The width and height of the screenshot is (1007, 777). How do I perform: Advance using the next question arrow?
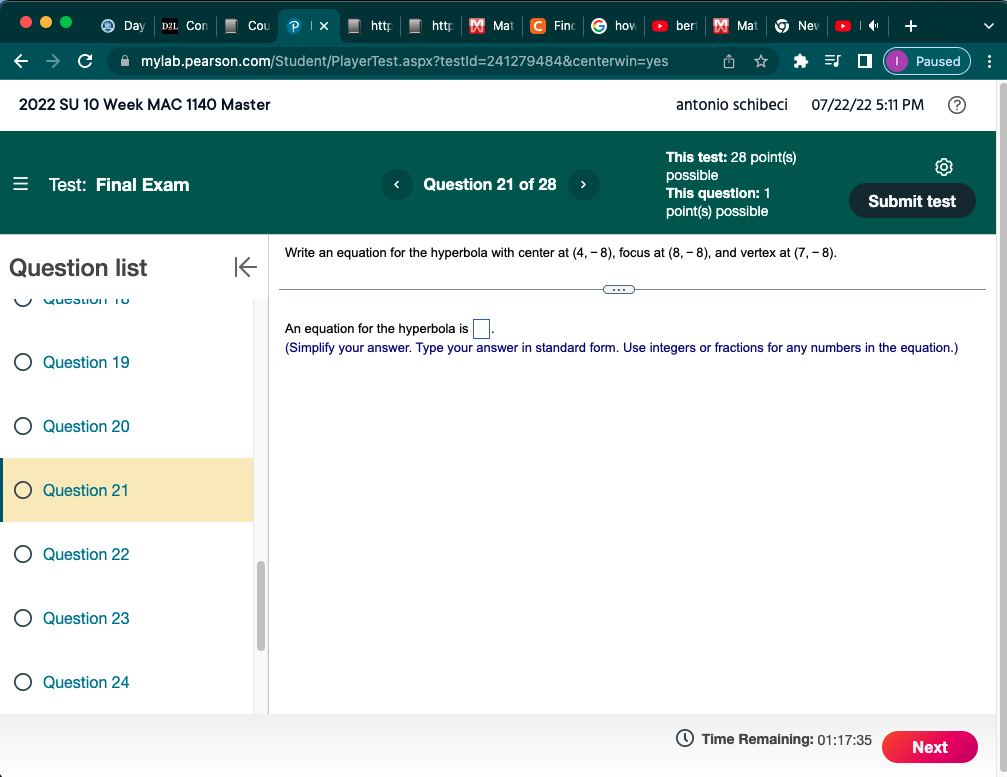coord(583,184)
